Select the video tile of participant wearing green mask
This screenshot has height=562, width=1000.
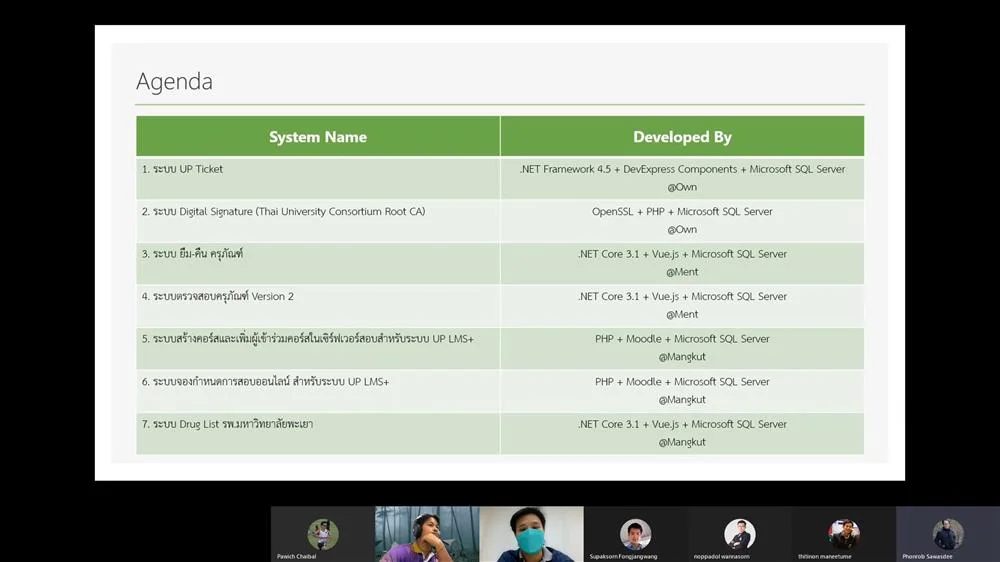click(x=531, y=534)
